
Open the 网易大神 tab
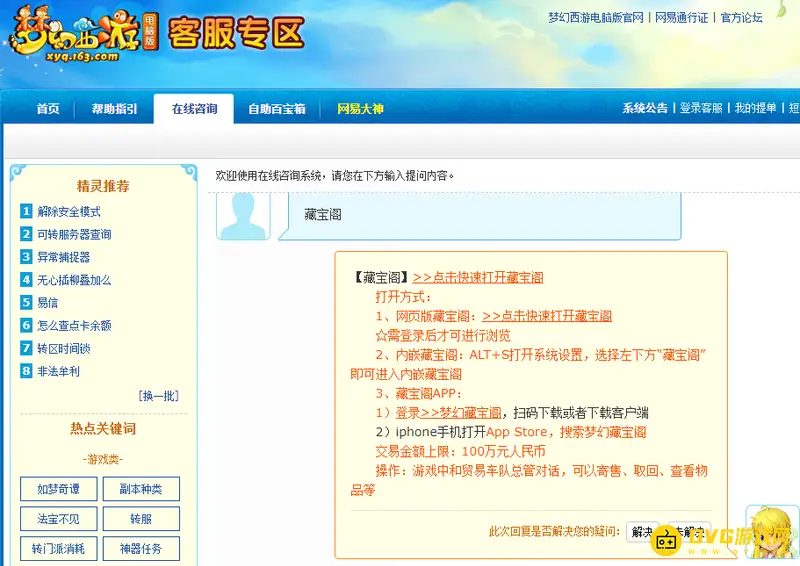point(360,108)
